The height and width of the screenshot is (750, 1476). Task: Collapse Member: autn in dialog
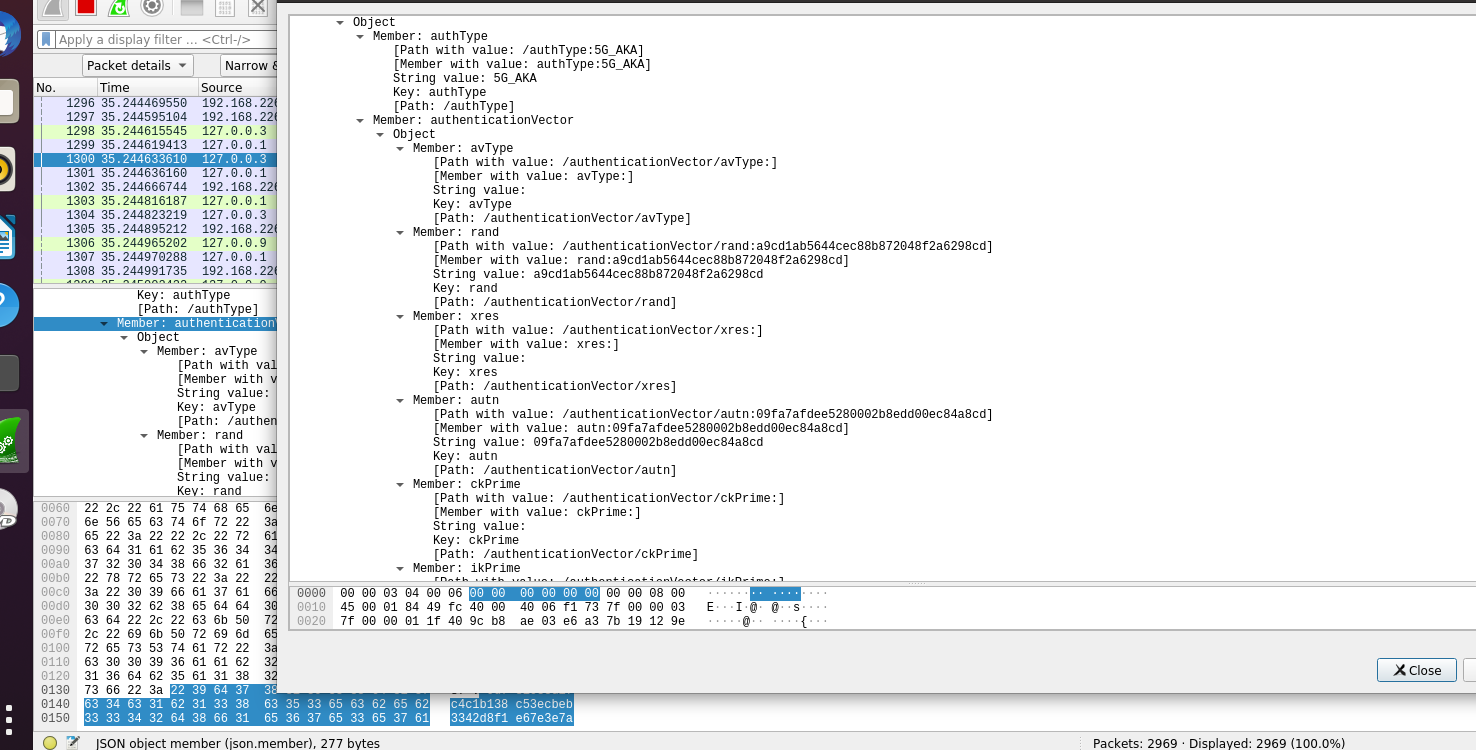tap(401, 400)
